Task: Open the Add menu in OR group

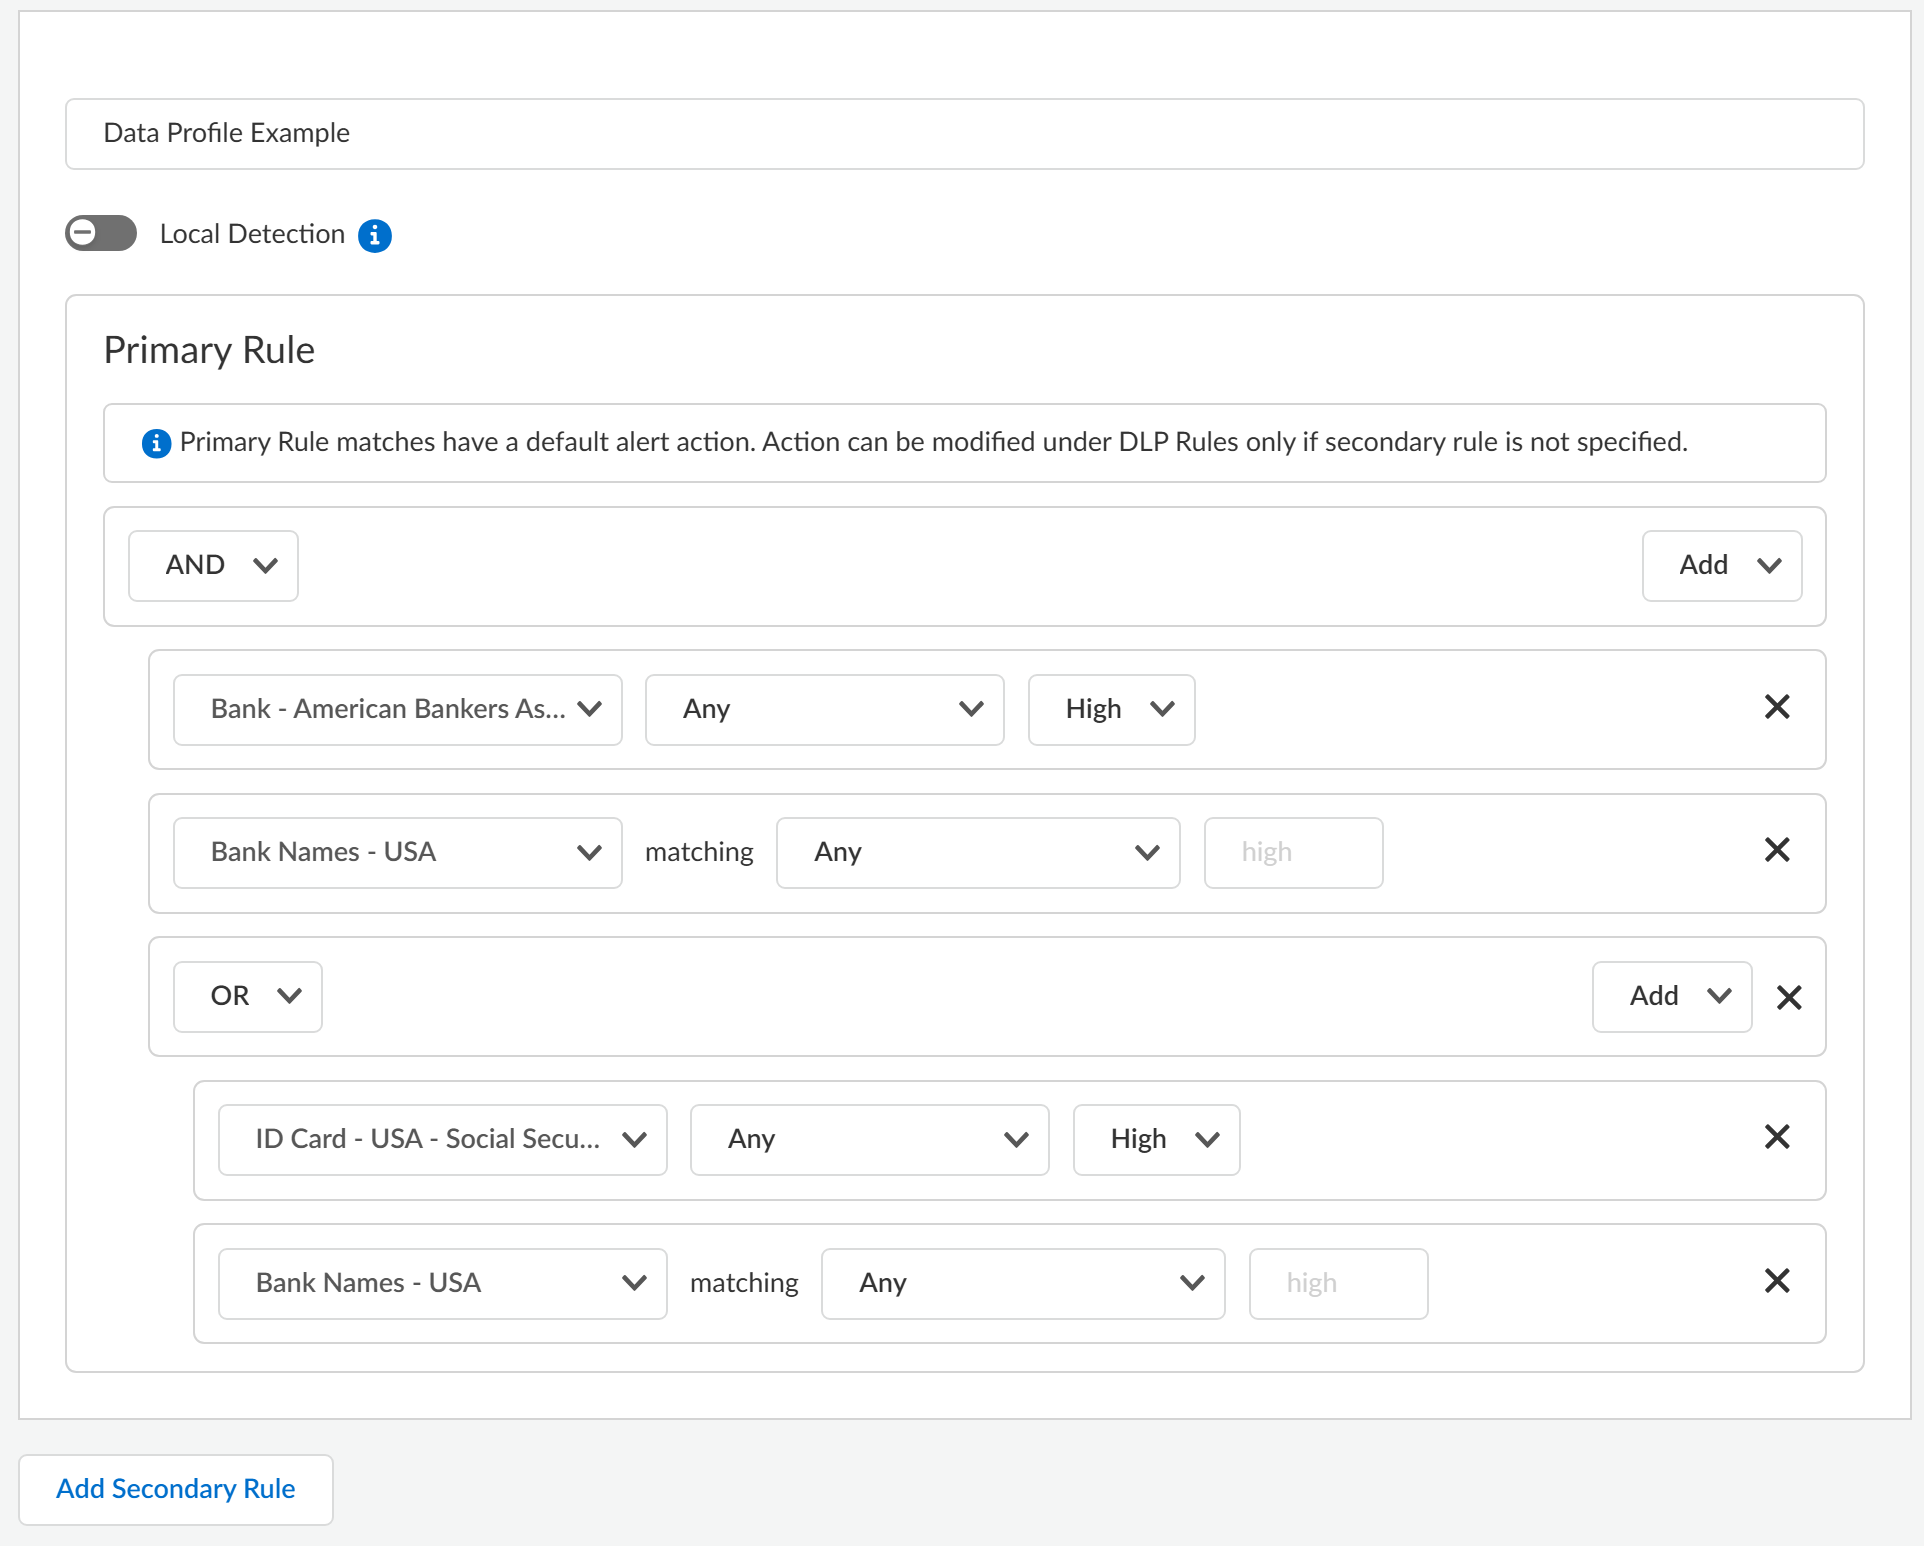Action: click(1671, 996)
